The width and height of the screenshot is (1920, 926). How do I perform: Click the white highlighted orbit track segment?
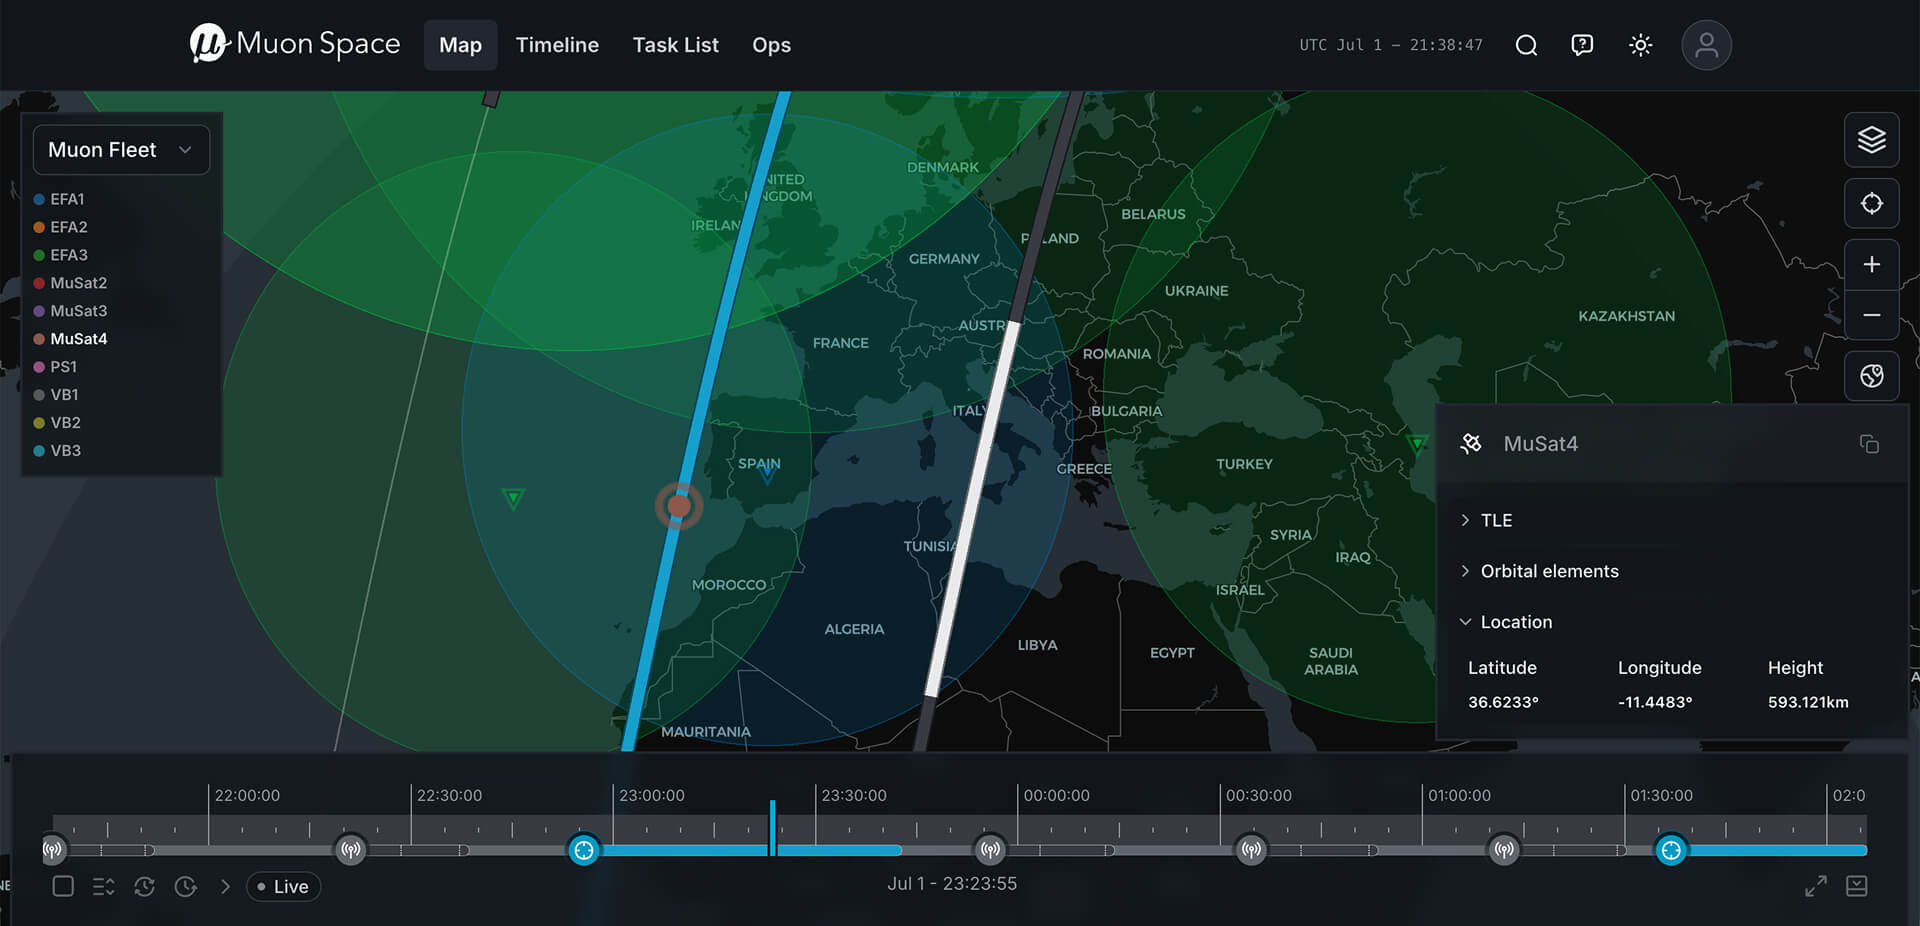[973, 508]
